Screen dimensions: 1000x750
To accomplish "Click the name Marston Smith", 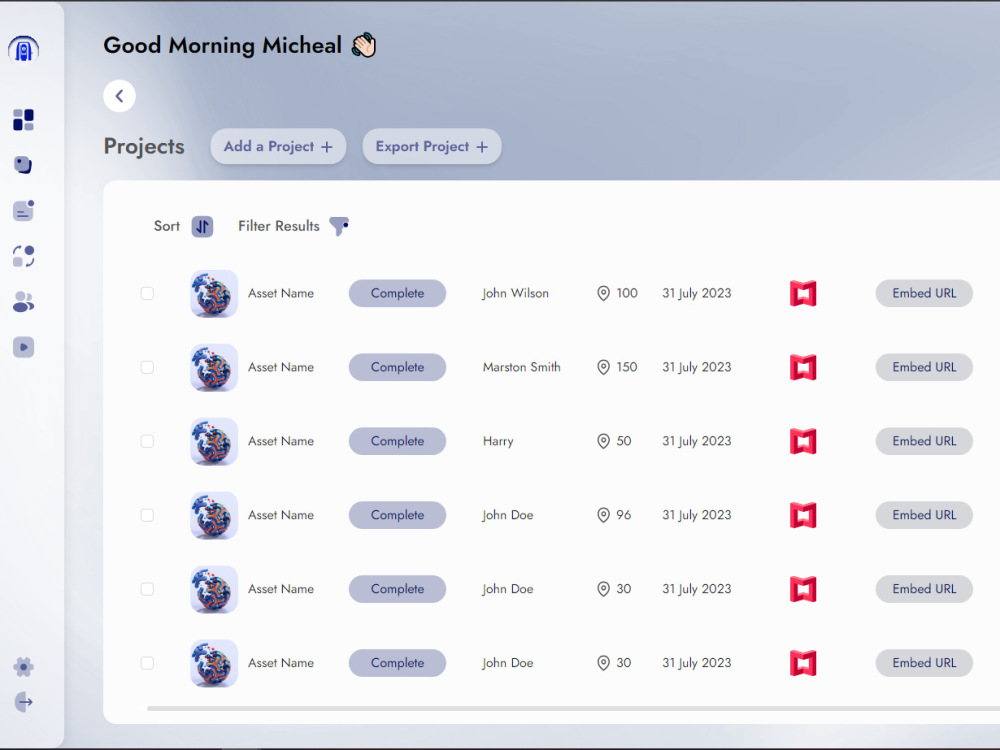I will click(x=522, y=367).
